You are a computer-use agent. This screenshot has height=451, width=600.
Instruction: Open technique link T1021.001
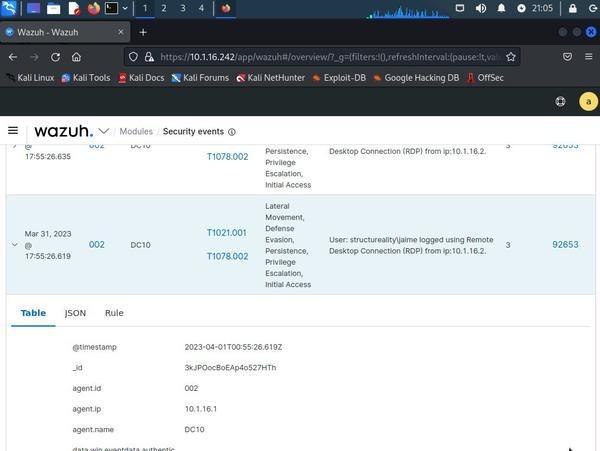point(227,233)
